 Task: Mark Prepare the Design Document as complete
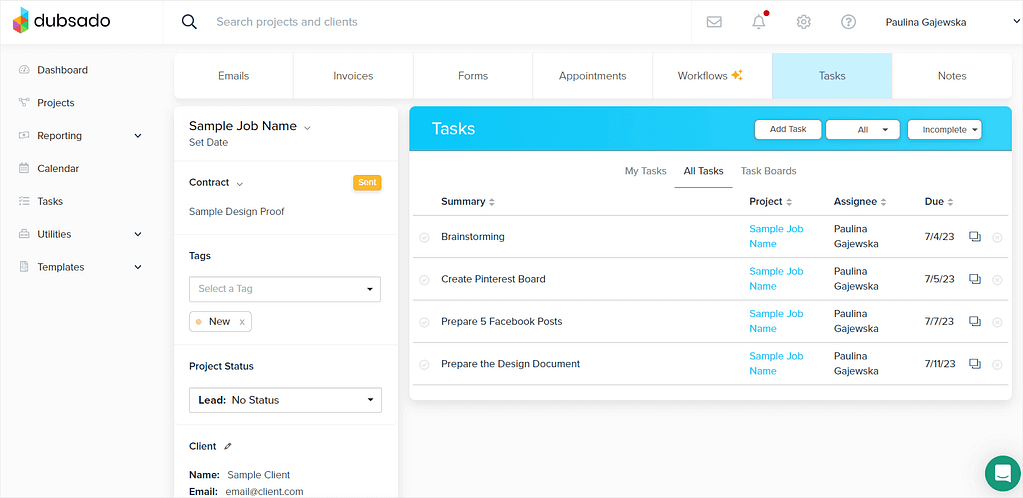[424, 365]
